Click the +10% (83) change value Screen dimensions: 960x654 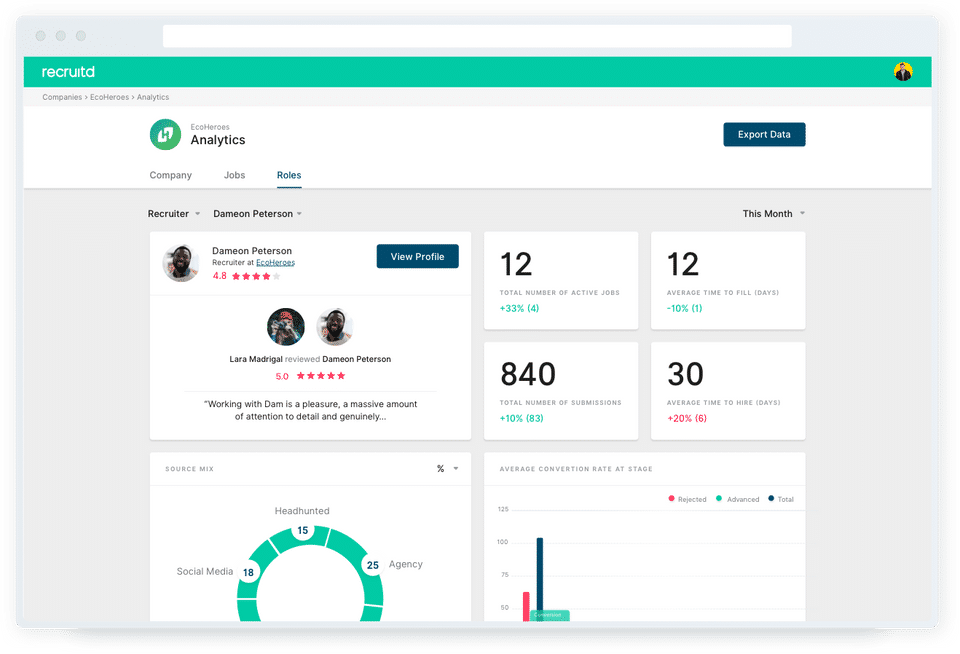click(521, 419)
